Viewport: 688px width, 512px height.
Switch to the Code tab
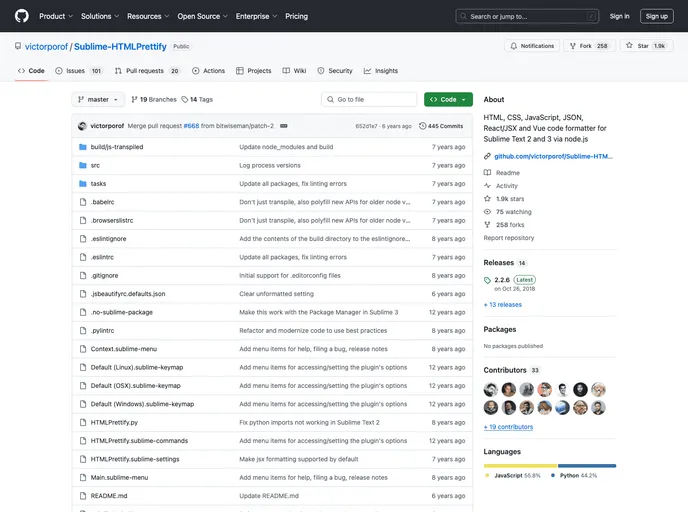coord(31,71)
